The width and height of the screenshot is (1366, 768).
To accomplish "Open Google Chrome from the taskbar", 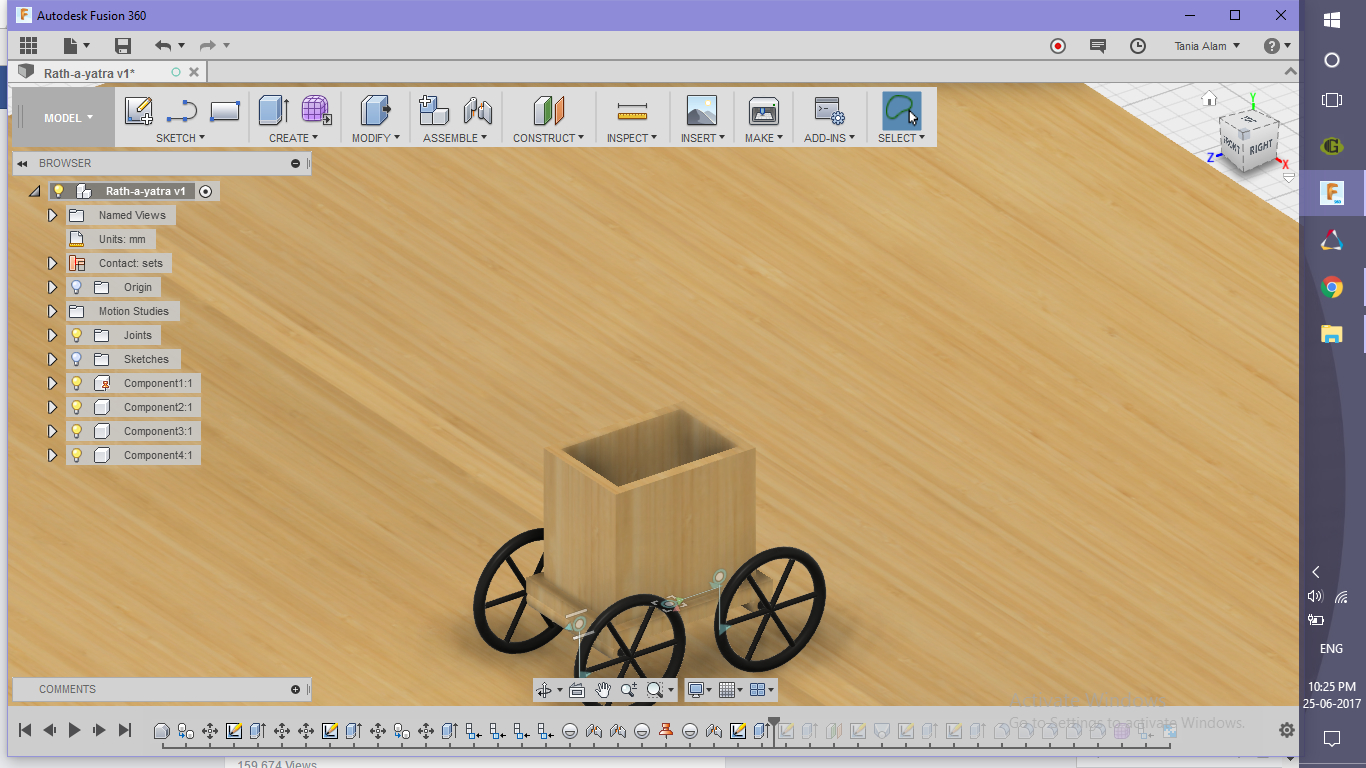I will click(1332, 288).
